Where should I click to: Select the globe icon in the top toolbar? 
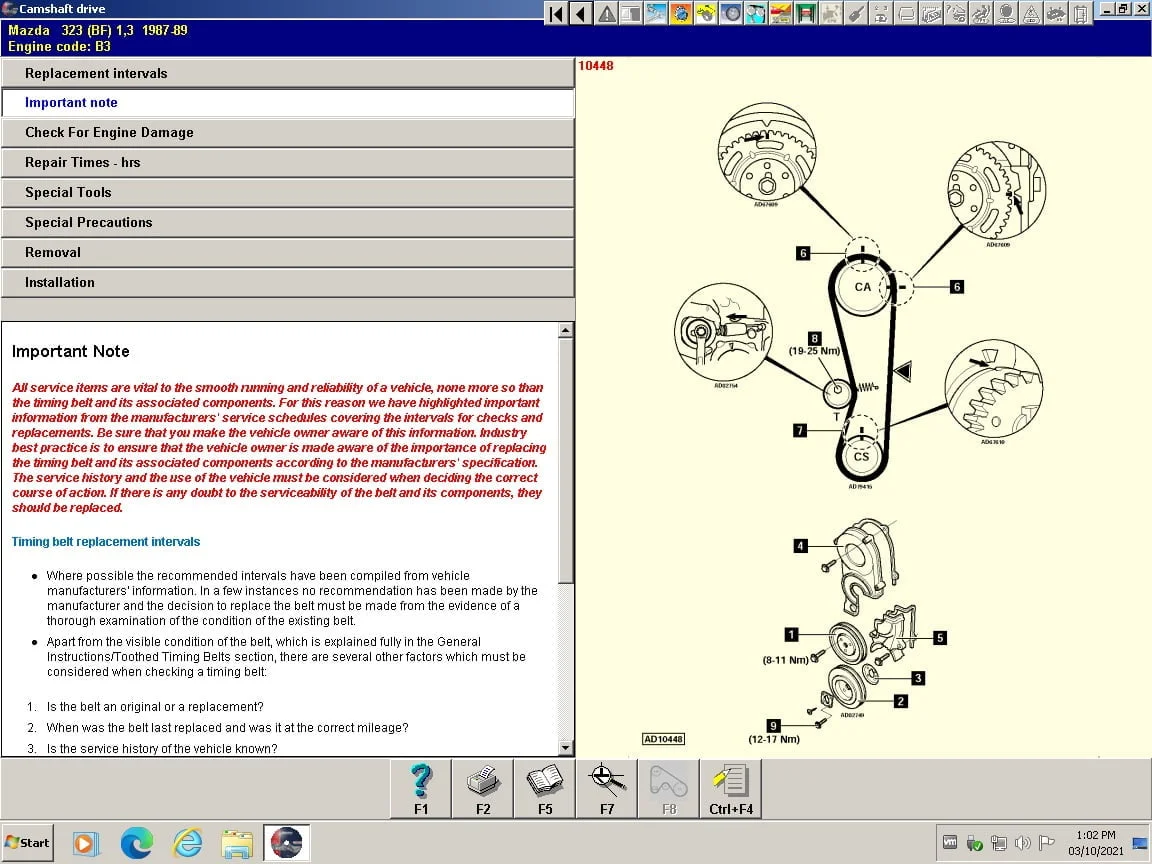tap(681, 13)
